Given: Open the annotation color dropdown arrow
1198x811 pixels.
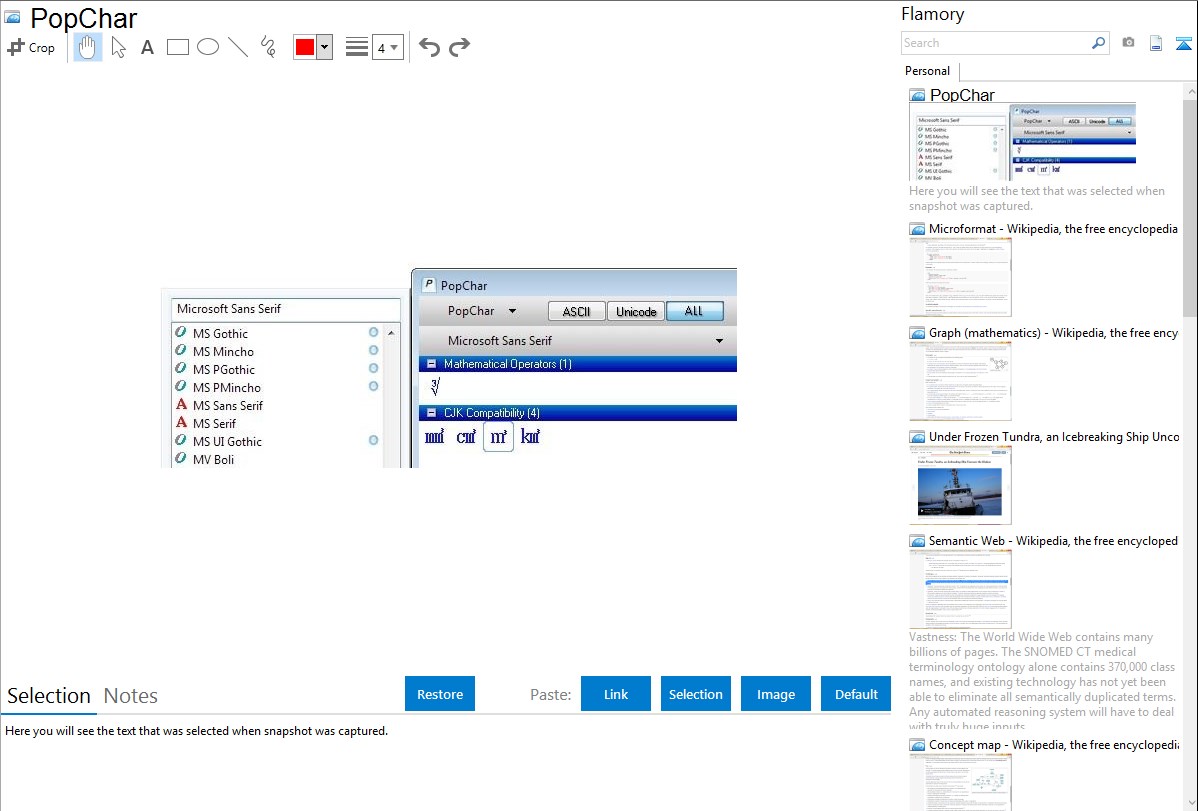Looking at the screenshot, I should click(325, 47).
